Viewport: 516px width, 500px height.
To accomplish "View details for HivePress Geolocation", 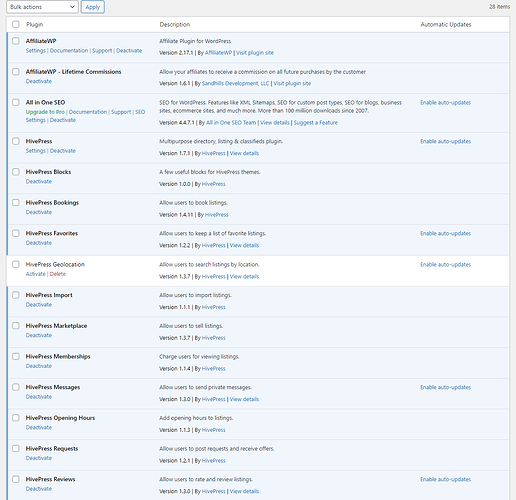I will click(x=244, y=277).
